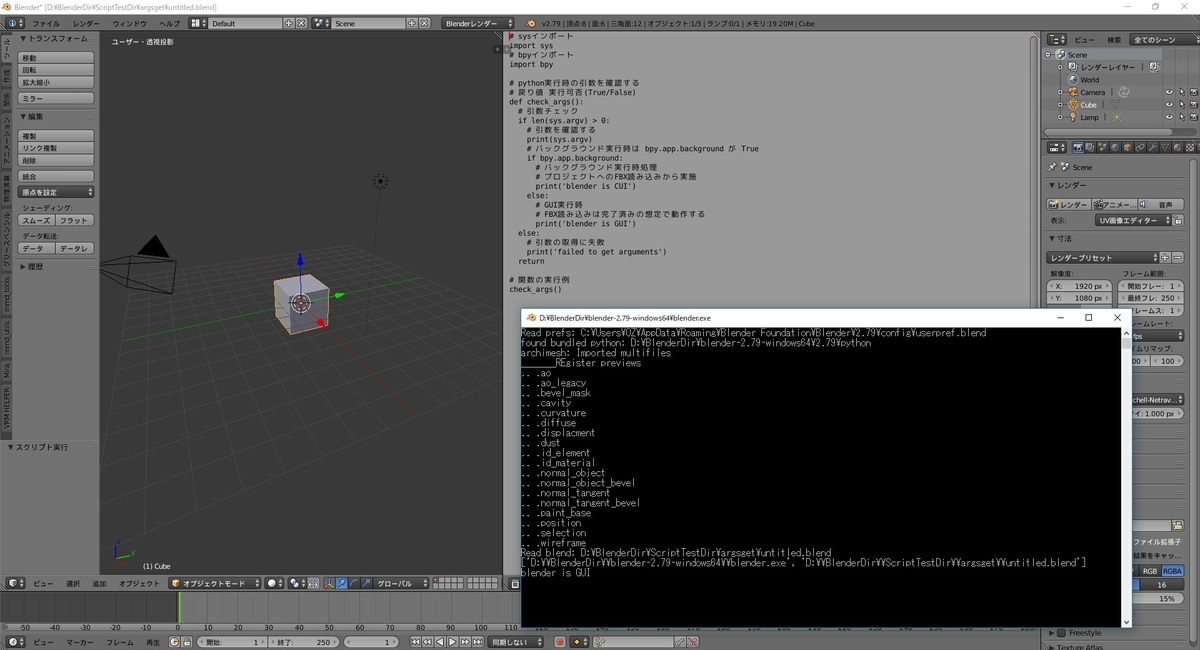Expand the Camera node in outliner
The image size is (1200, 650).
coord(1060,92)
